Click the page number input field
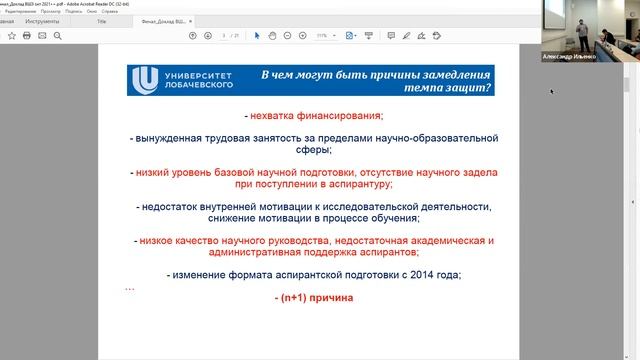Screen dimensions: 640x360 coord(224,36)
